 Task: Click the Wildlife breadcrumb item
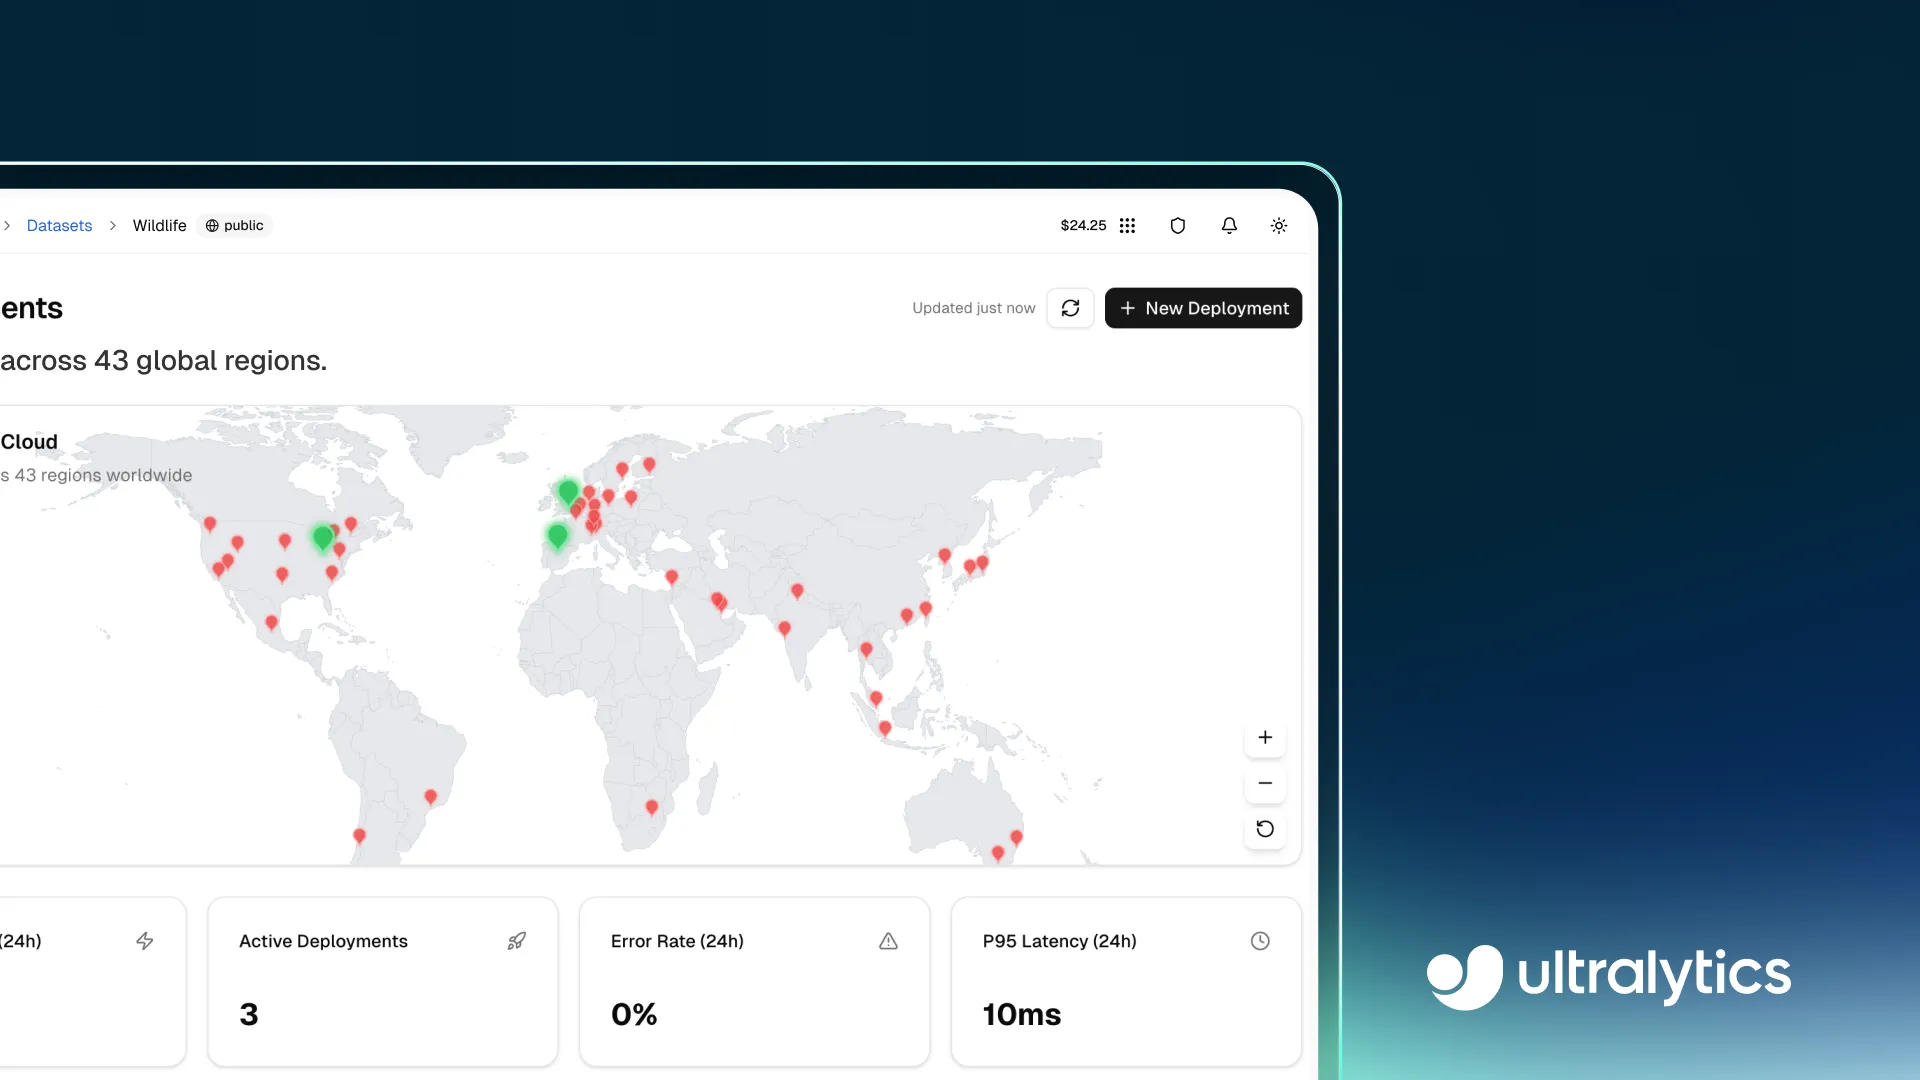[159, 226]
